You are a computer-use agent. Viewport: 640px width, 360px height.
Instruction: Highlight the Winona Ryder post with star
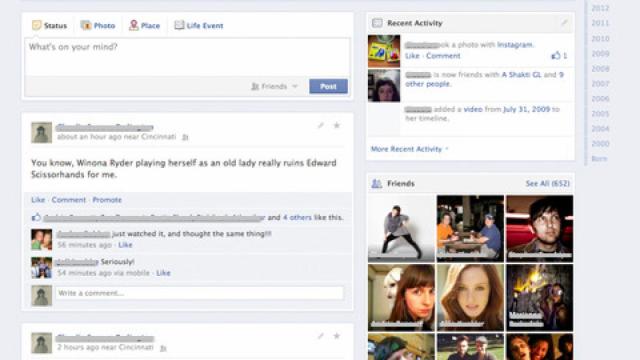tap(337, 125)
